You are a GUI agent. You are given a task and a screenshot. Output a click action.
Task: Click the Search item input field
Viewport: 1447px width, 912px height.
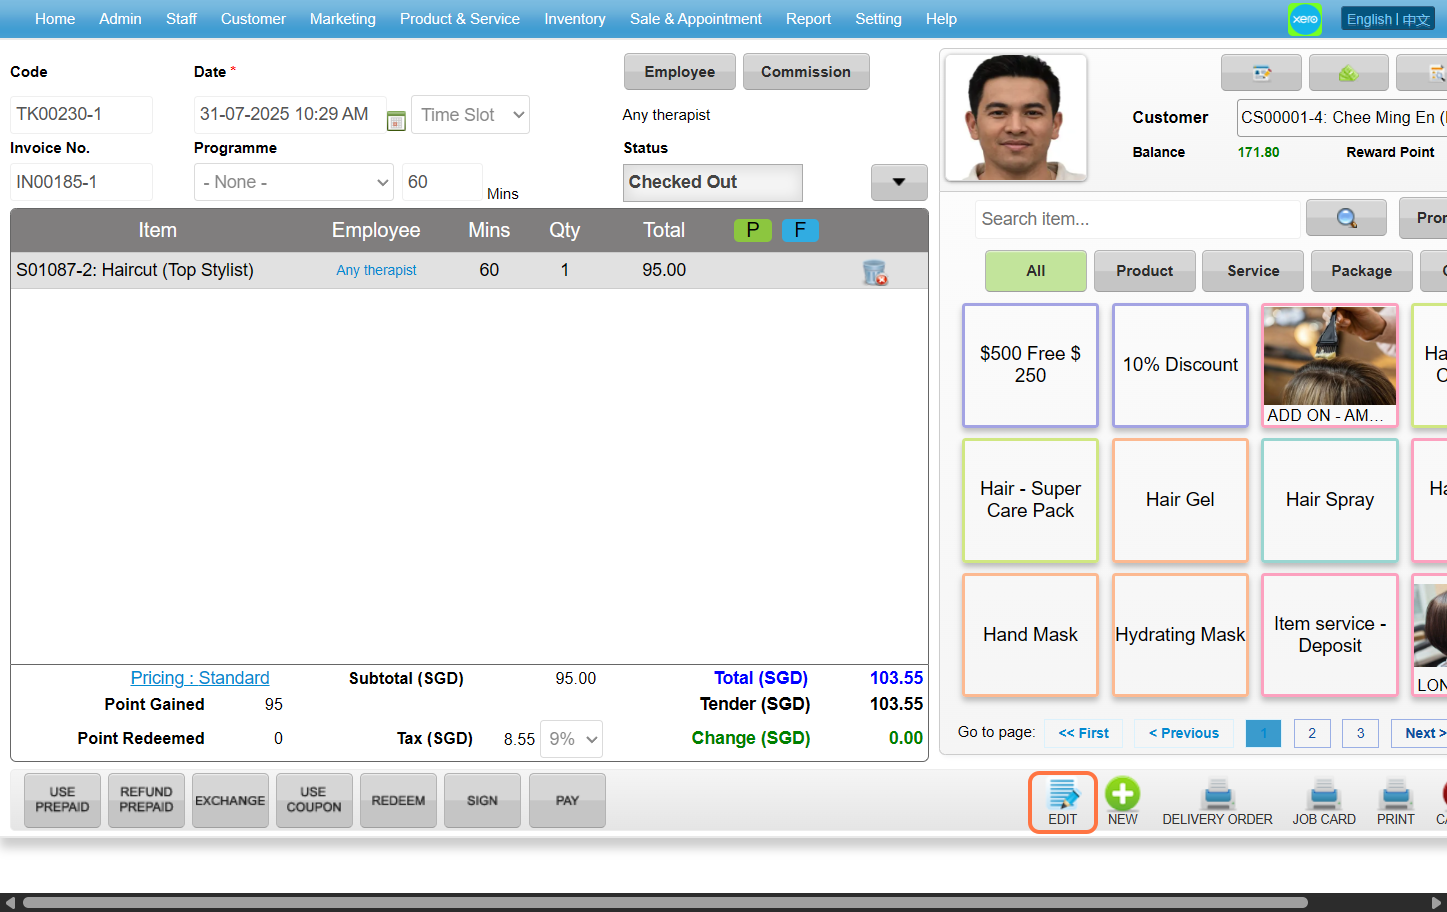[1137, 219]
